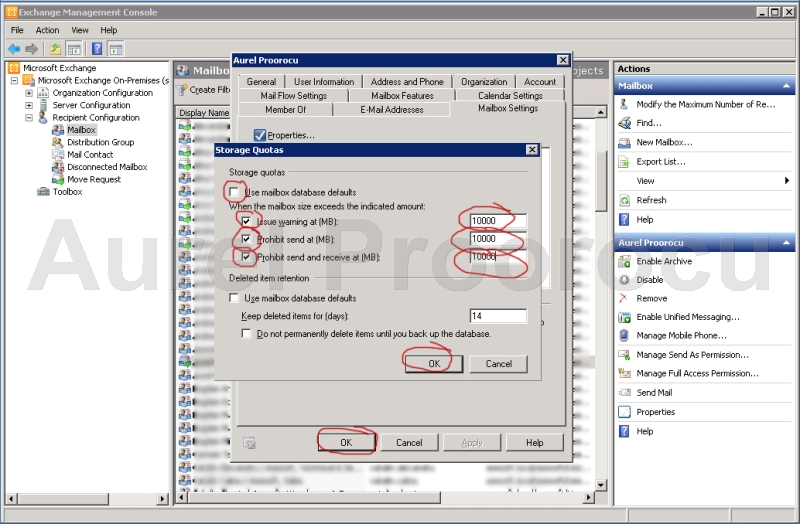Click the Manage Full Access Permission icon
Screen dimensions: 800x524
point(624,373)
